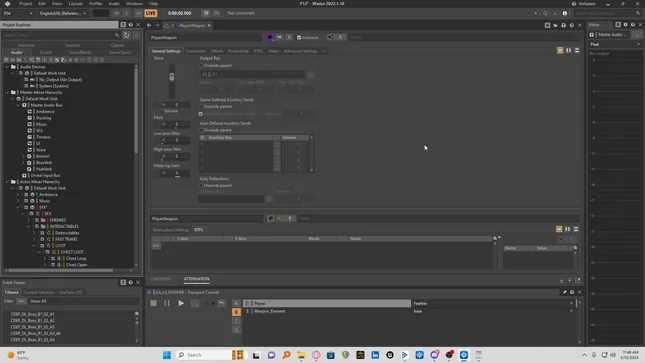Add a new RTPC row with the >> button
This screenshot has width=645, height=363.
click(x=156, y=246)
